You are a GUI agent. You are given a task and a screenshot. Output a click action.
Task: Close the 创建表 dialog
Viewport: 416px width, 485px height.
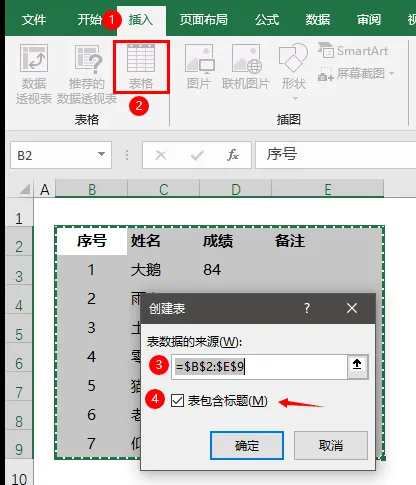(352, 308)
